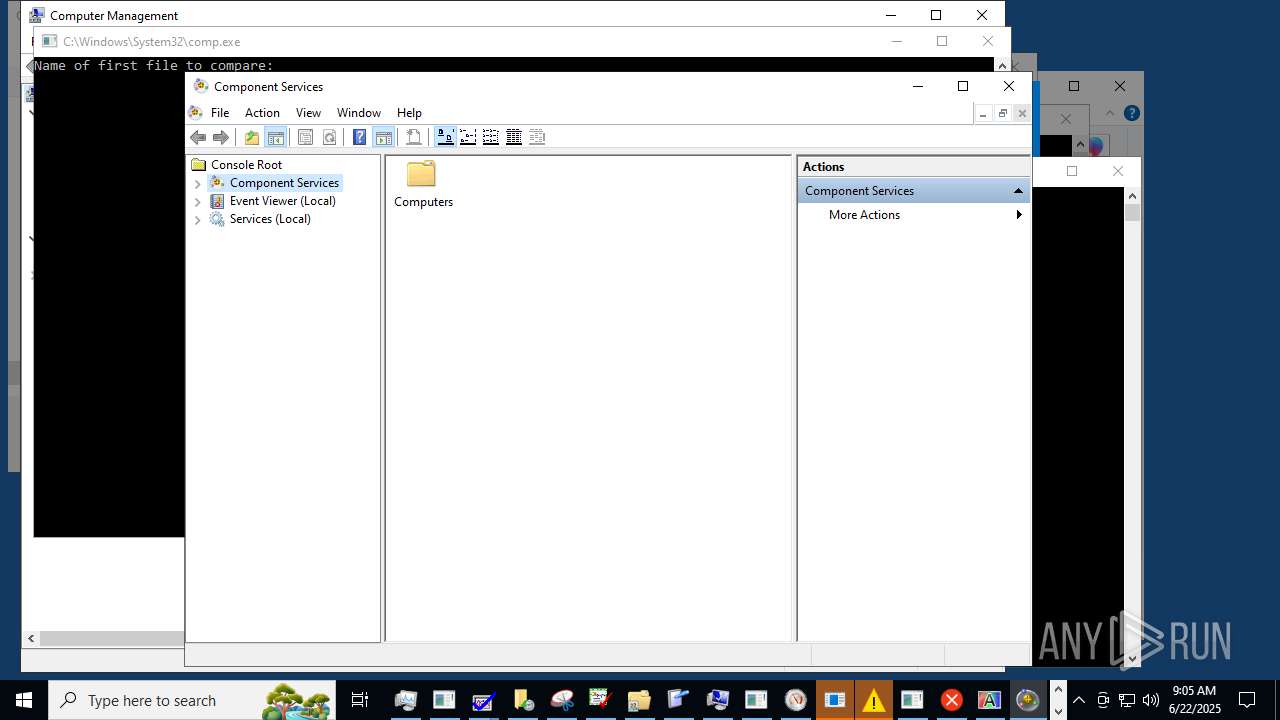Select Component Services tree node

point(284,183)
